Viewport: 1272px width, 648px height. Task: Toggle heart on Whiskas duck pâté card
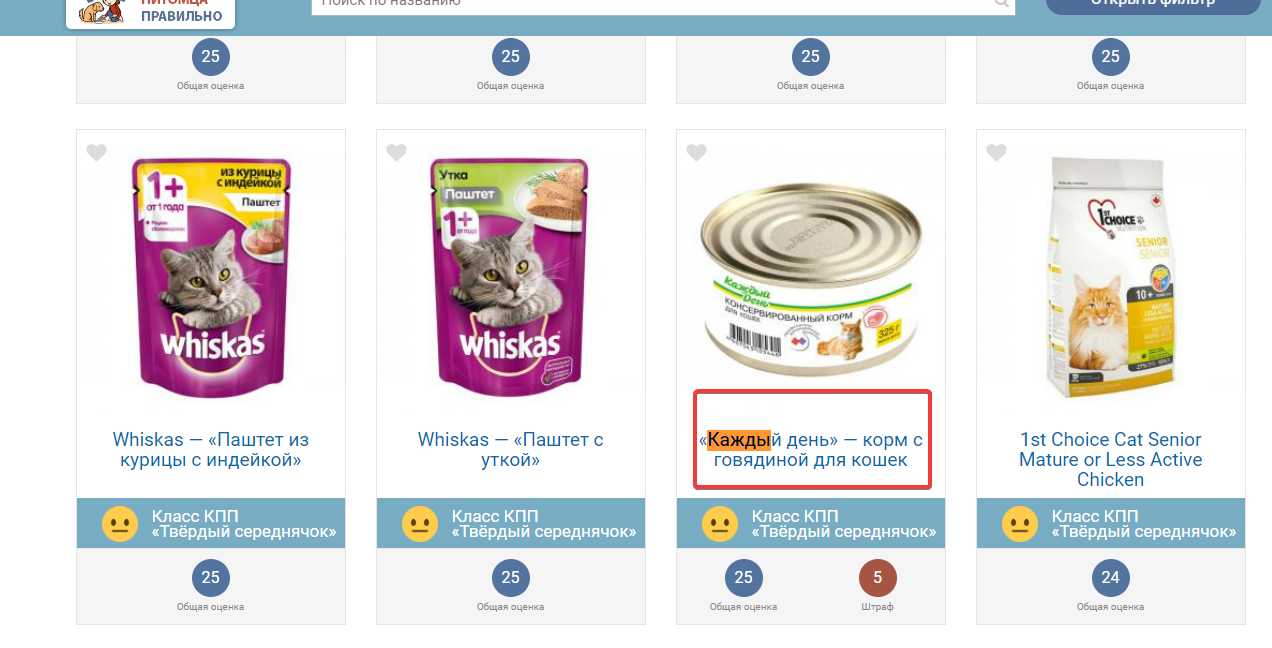tap(396, 153)
